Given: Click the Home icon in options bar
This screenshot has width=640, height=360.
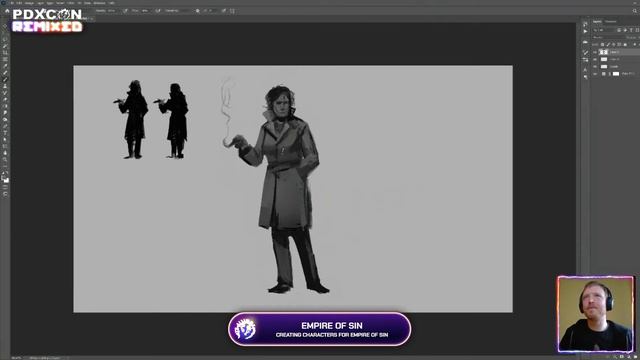Looking at the screenshot, I should (x=7, y=11).
